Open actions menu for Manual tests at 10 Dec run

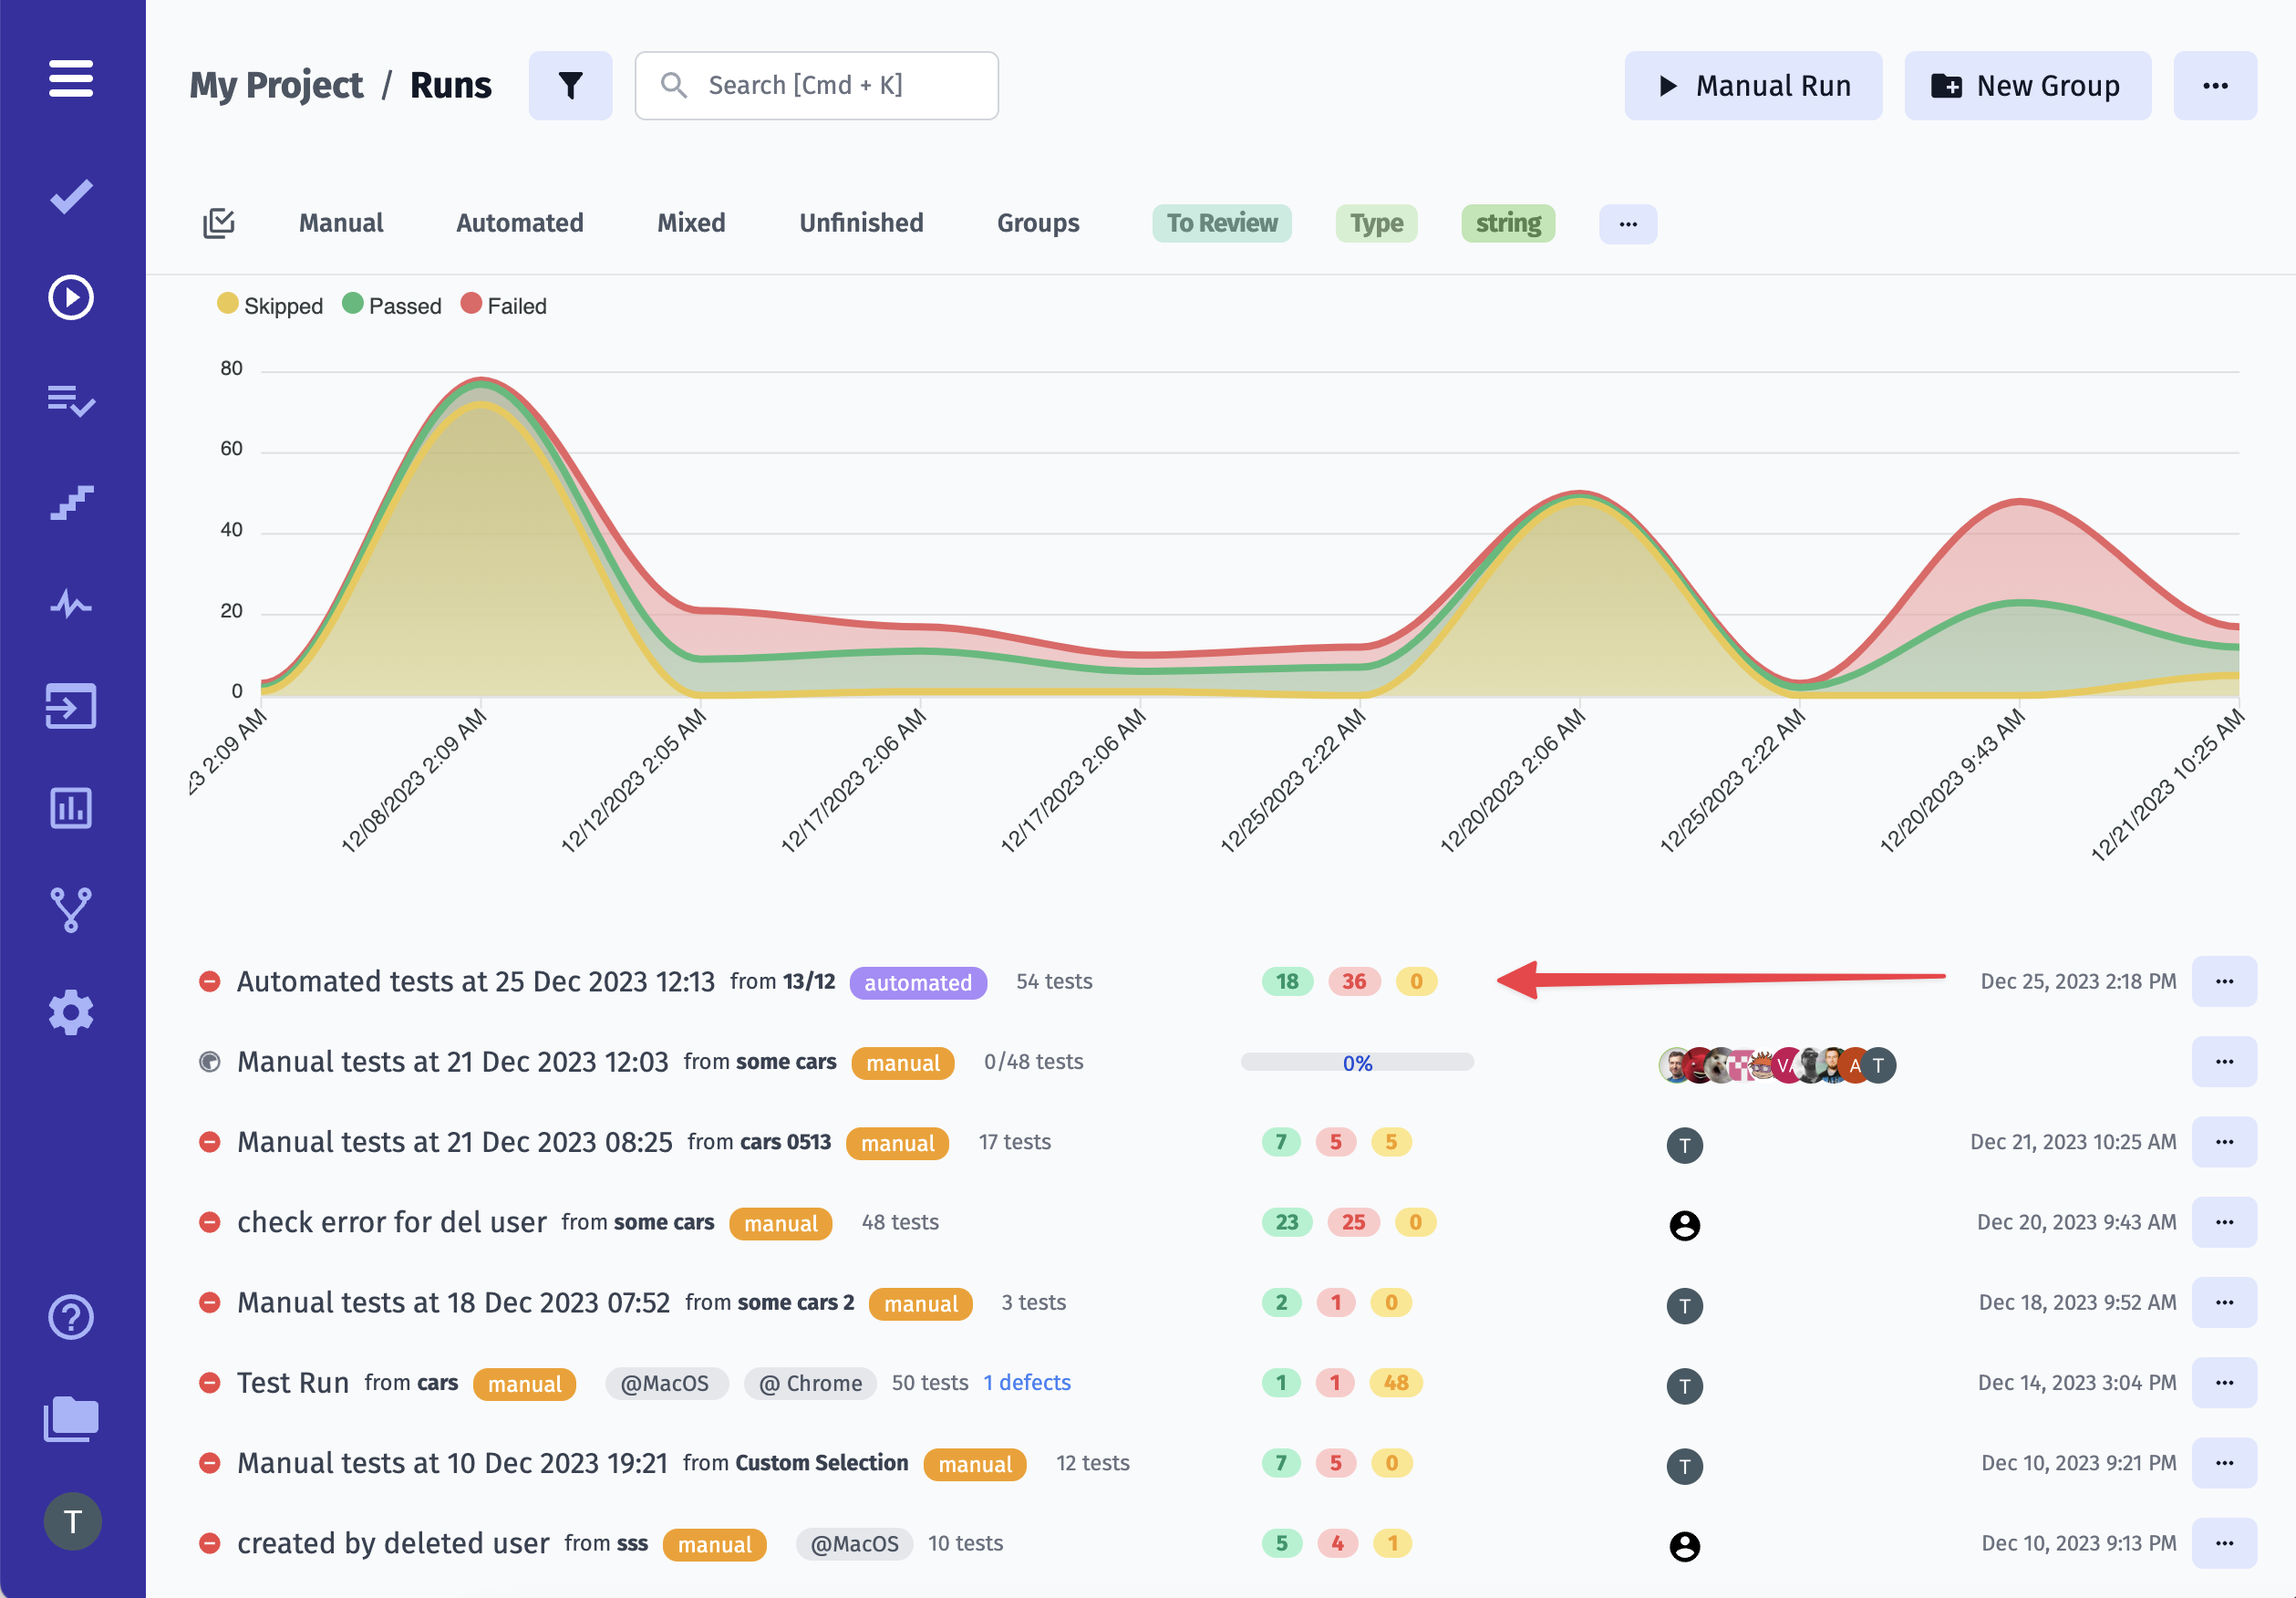pos(2224,1462)
